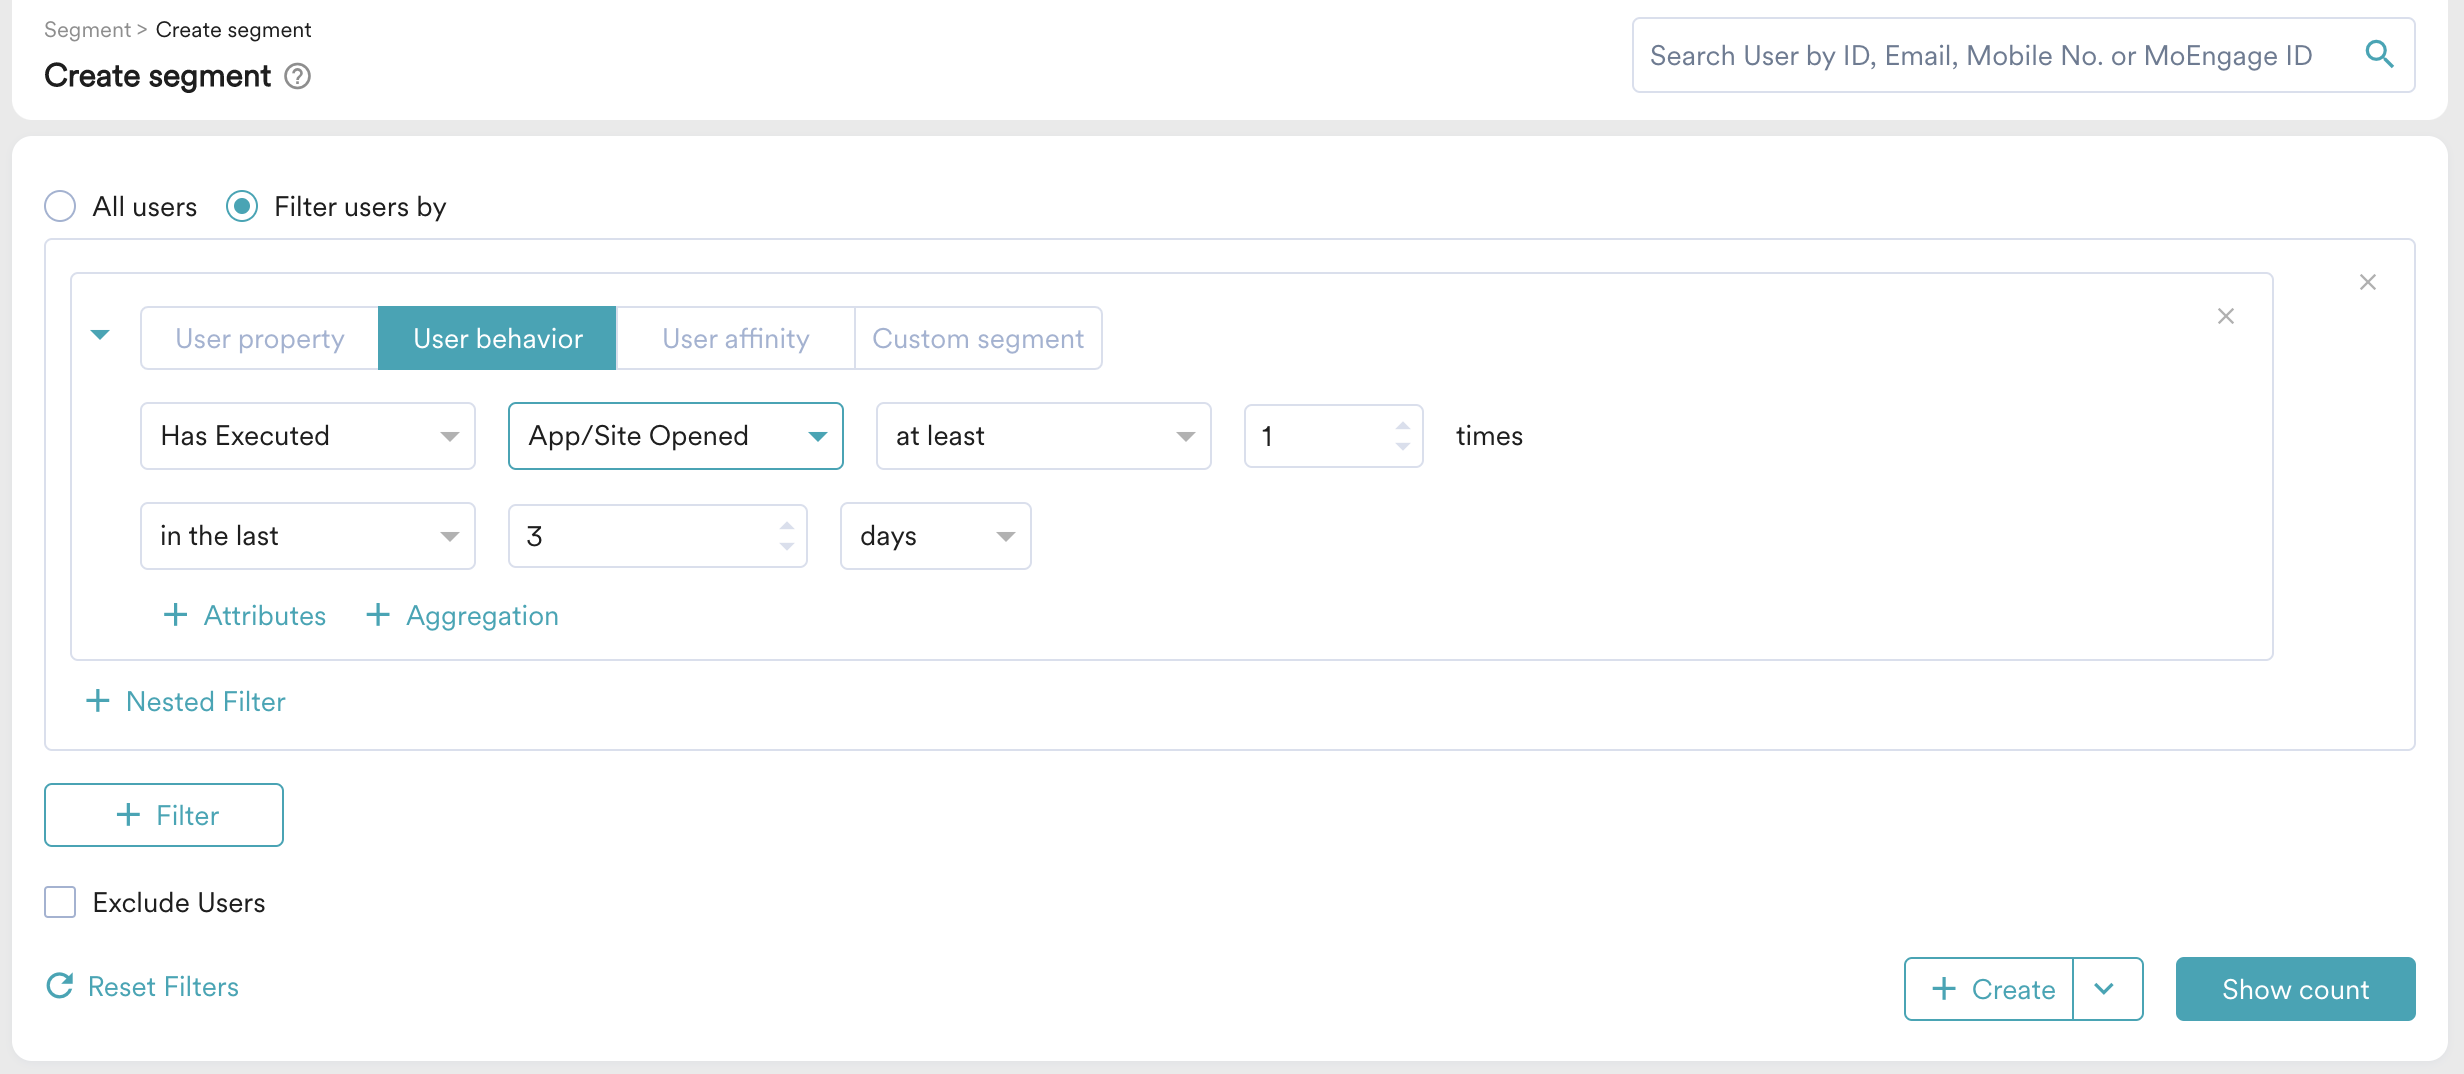Add Aggregation to the filter
The width and height of the screenshot is (2464, 1074).
click(462, 615)
